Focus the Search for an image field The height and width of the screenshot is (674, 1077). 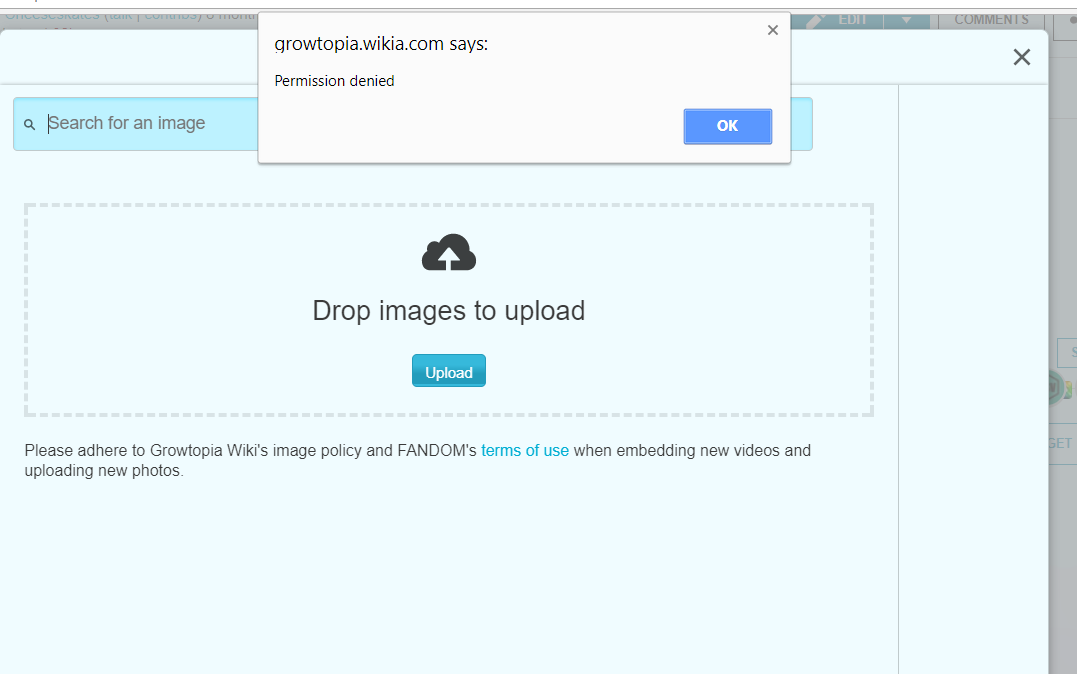[150, 123]
